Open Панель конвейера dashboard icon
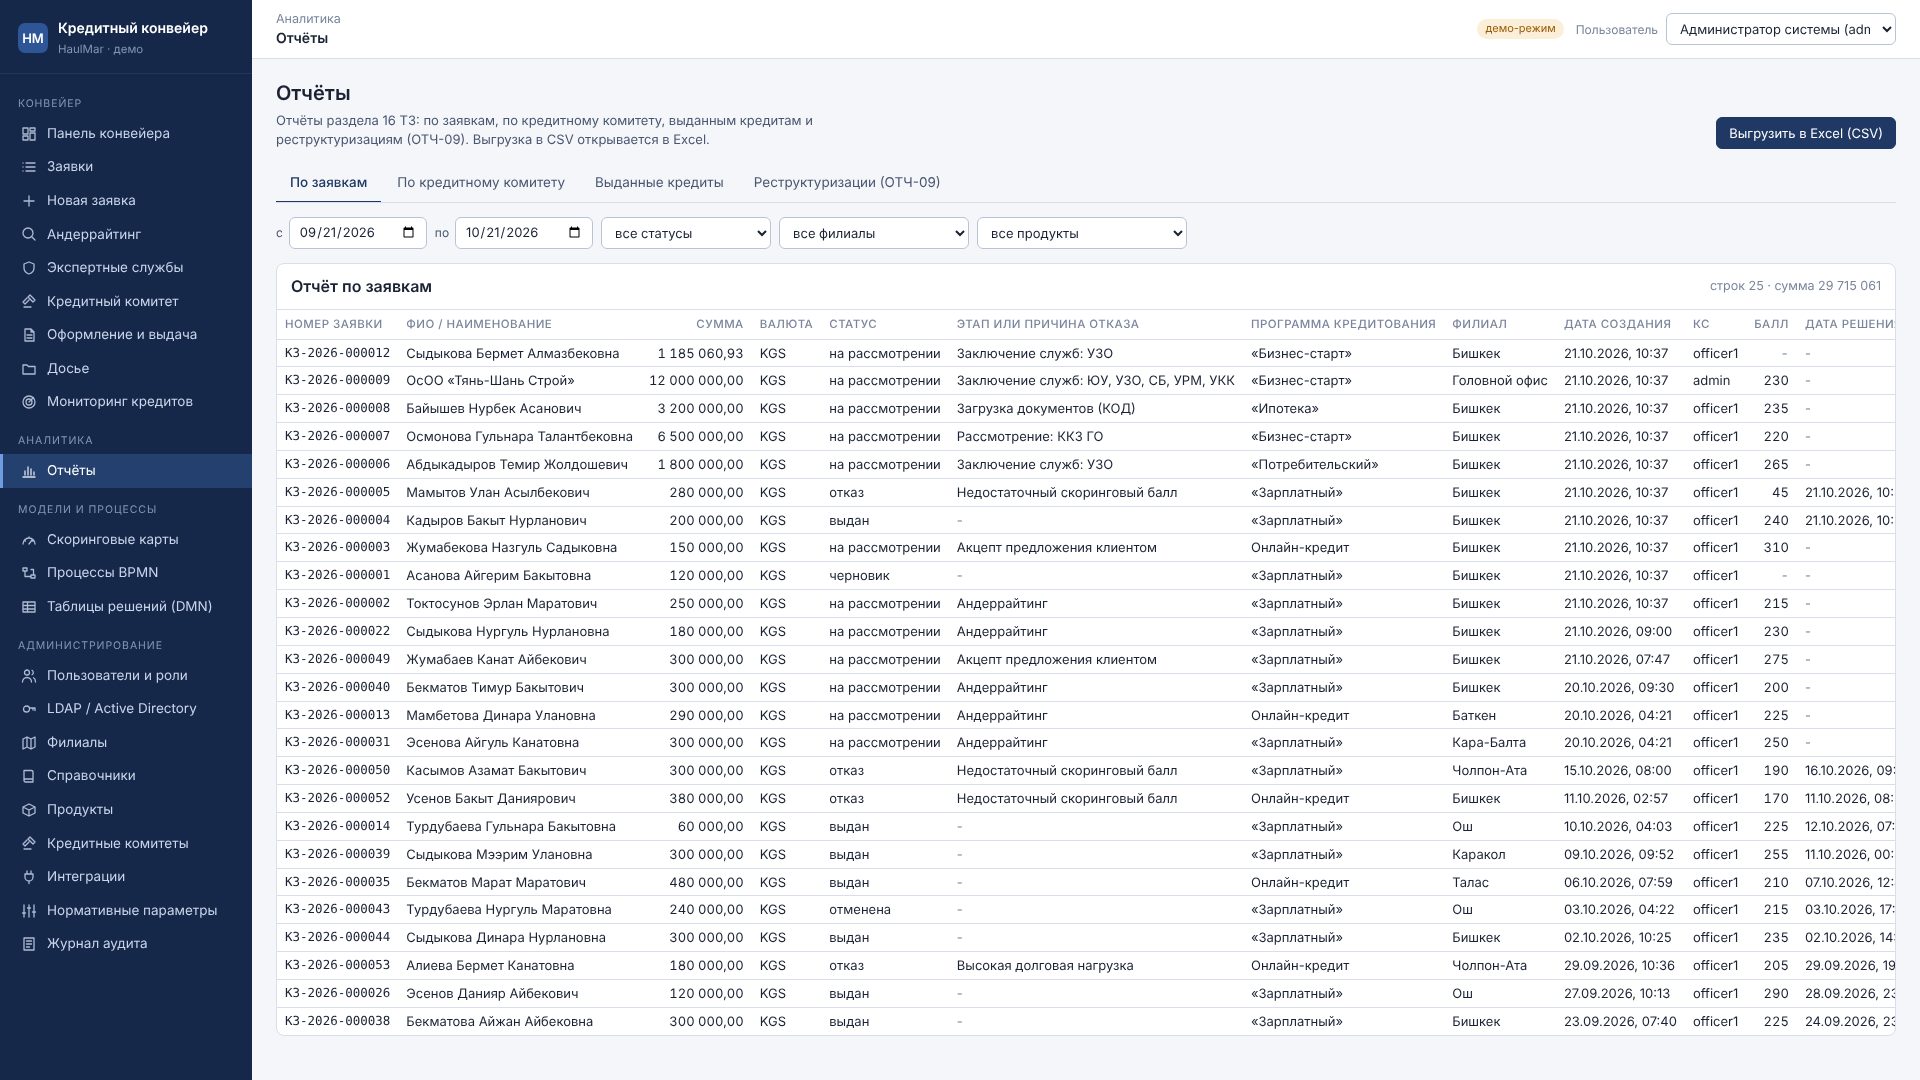 click(29, 134)
